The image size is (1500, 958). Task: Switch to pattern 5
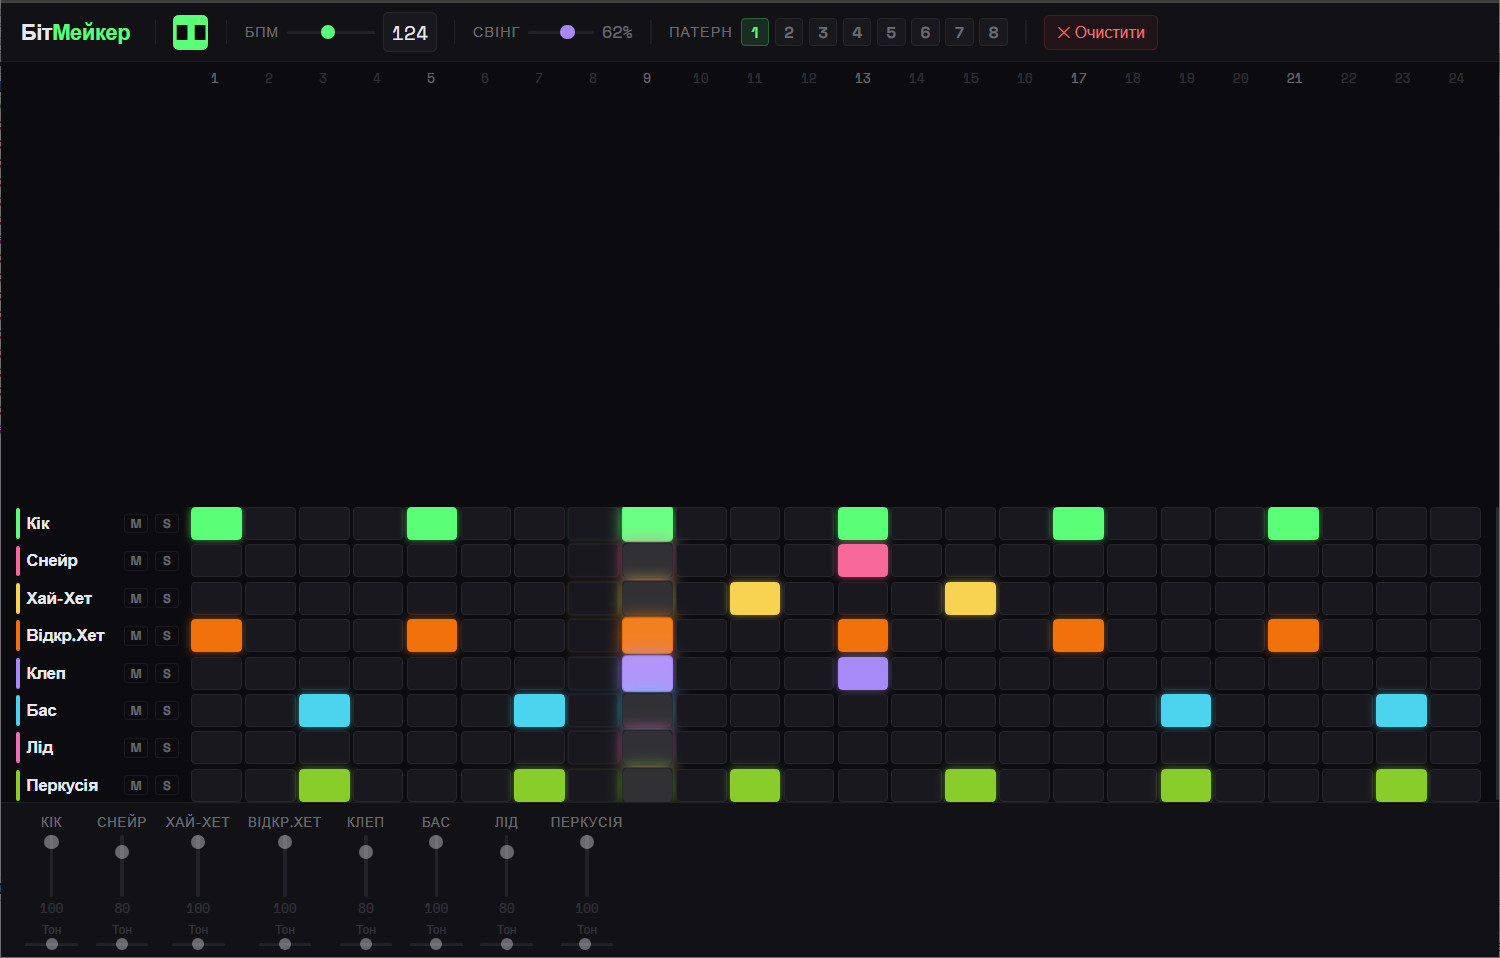[x=891, y=32]
